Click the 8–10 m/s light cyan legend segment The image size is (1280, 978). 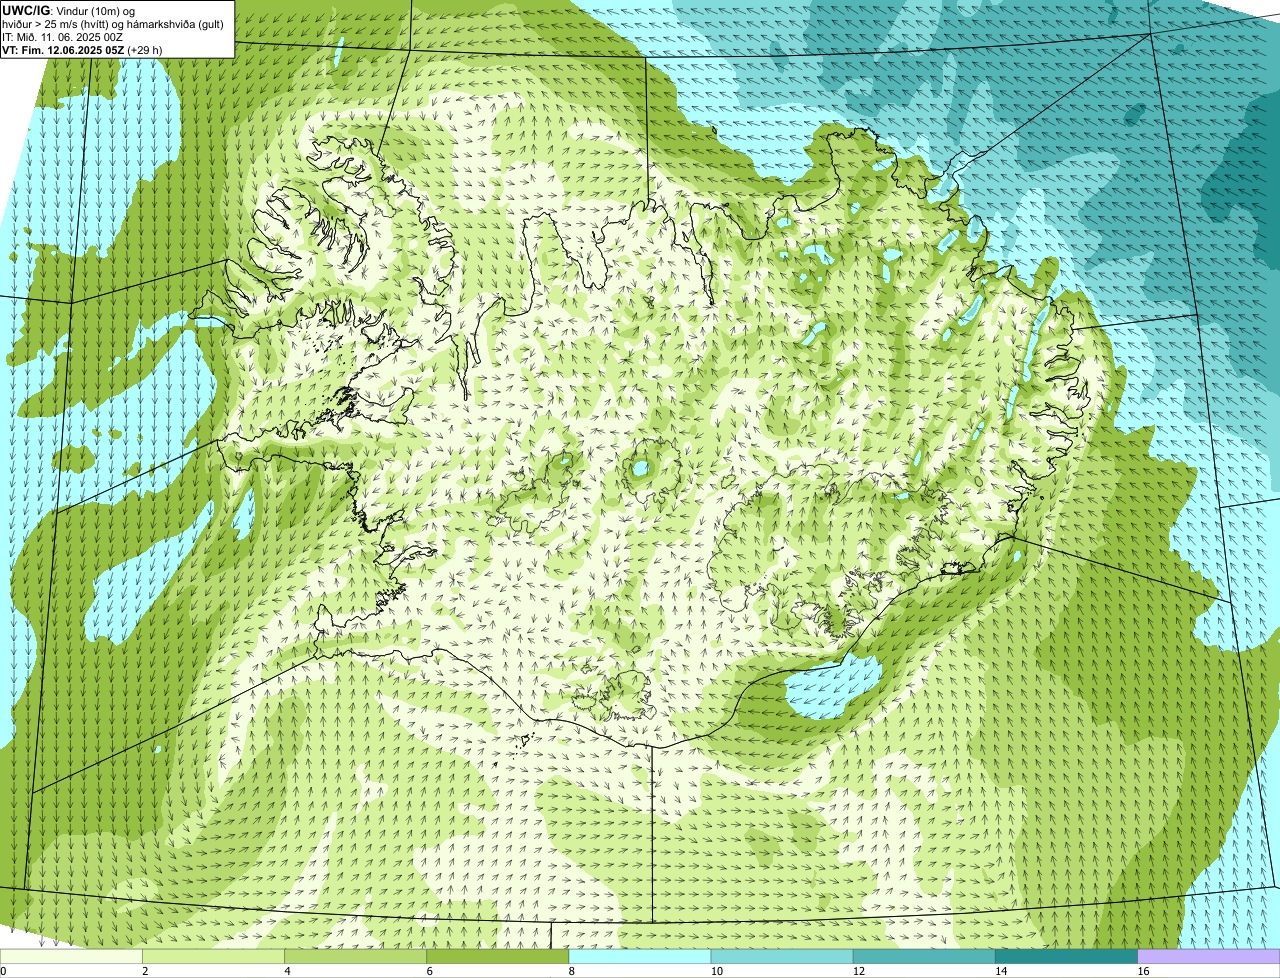(x=640, y=957)
